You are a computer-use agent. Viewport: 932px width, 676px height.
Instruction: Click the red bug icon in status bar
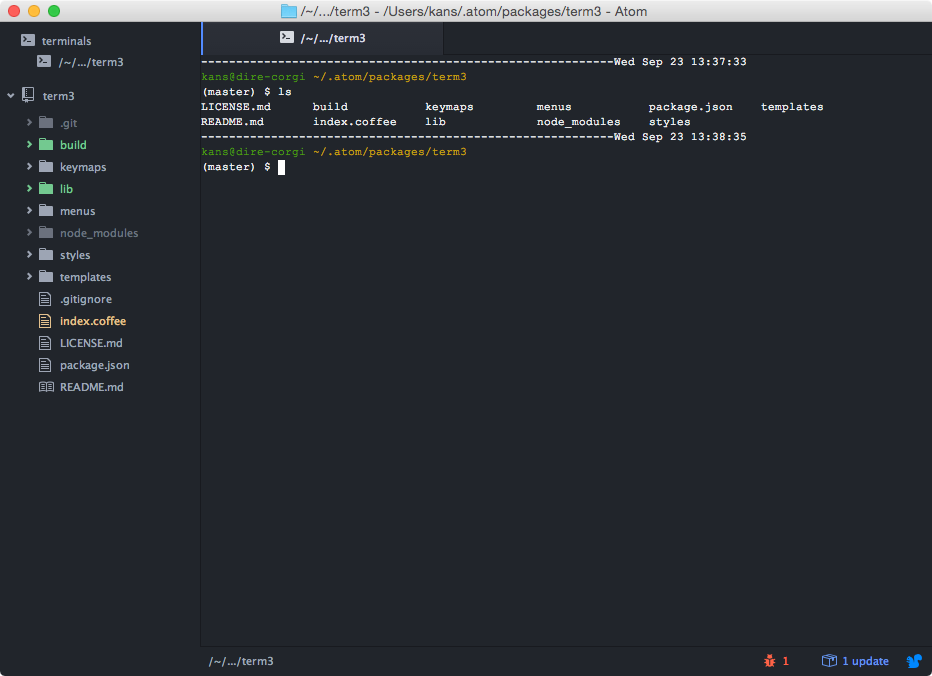[x=769, y=661]
